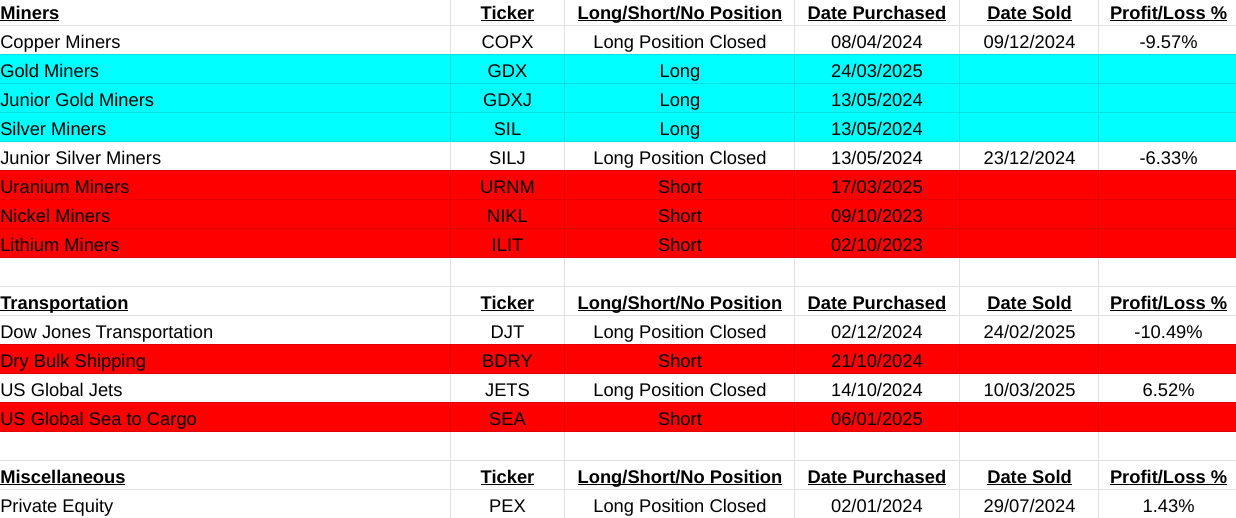Select the Miscellaneous section header cell
This screenshot has height=518, width=1236.
pos(63,477)
